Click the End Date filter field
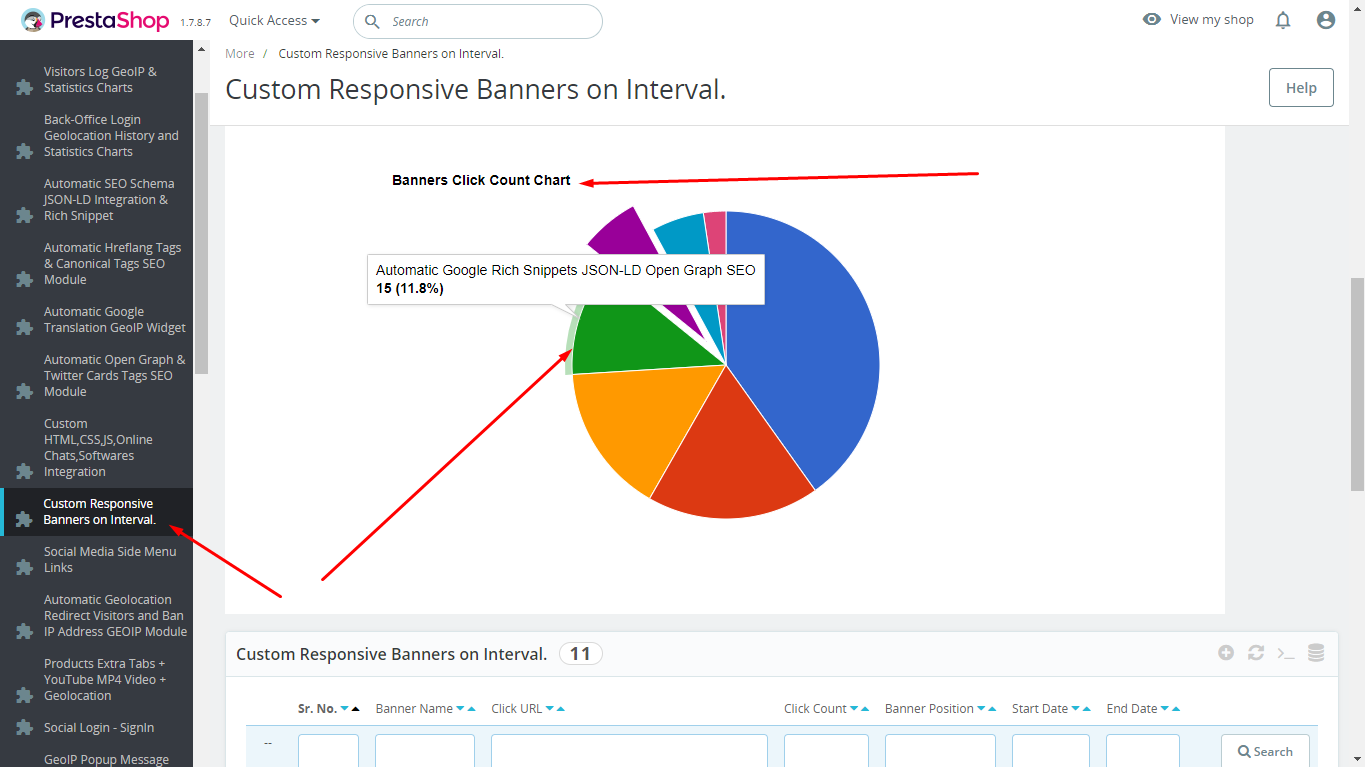 point(1143,751)
